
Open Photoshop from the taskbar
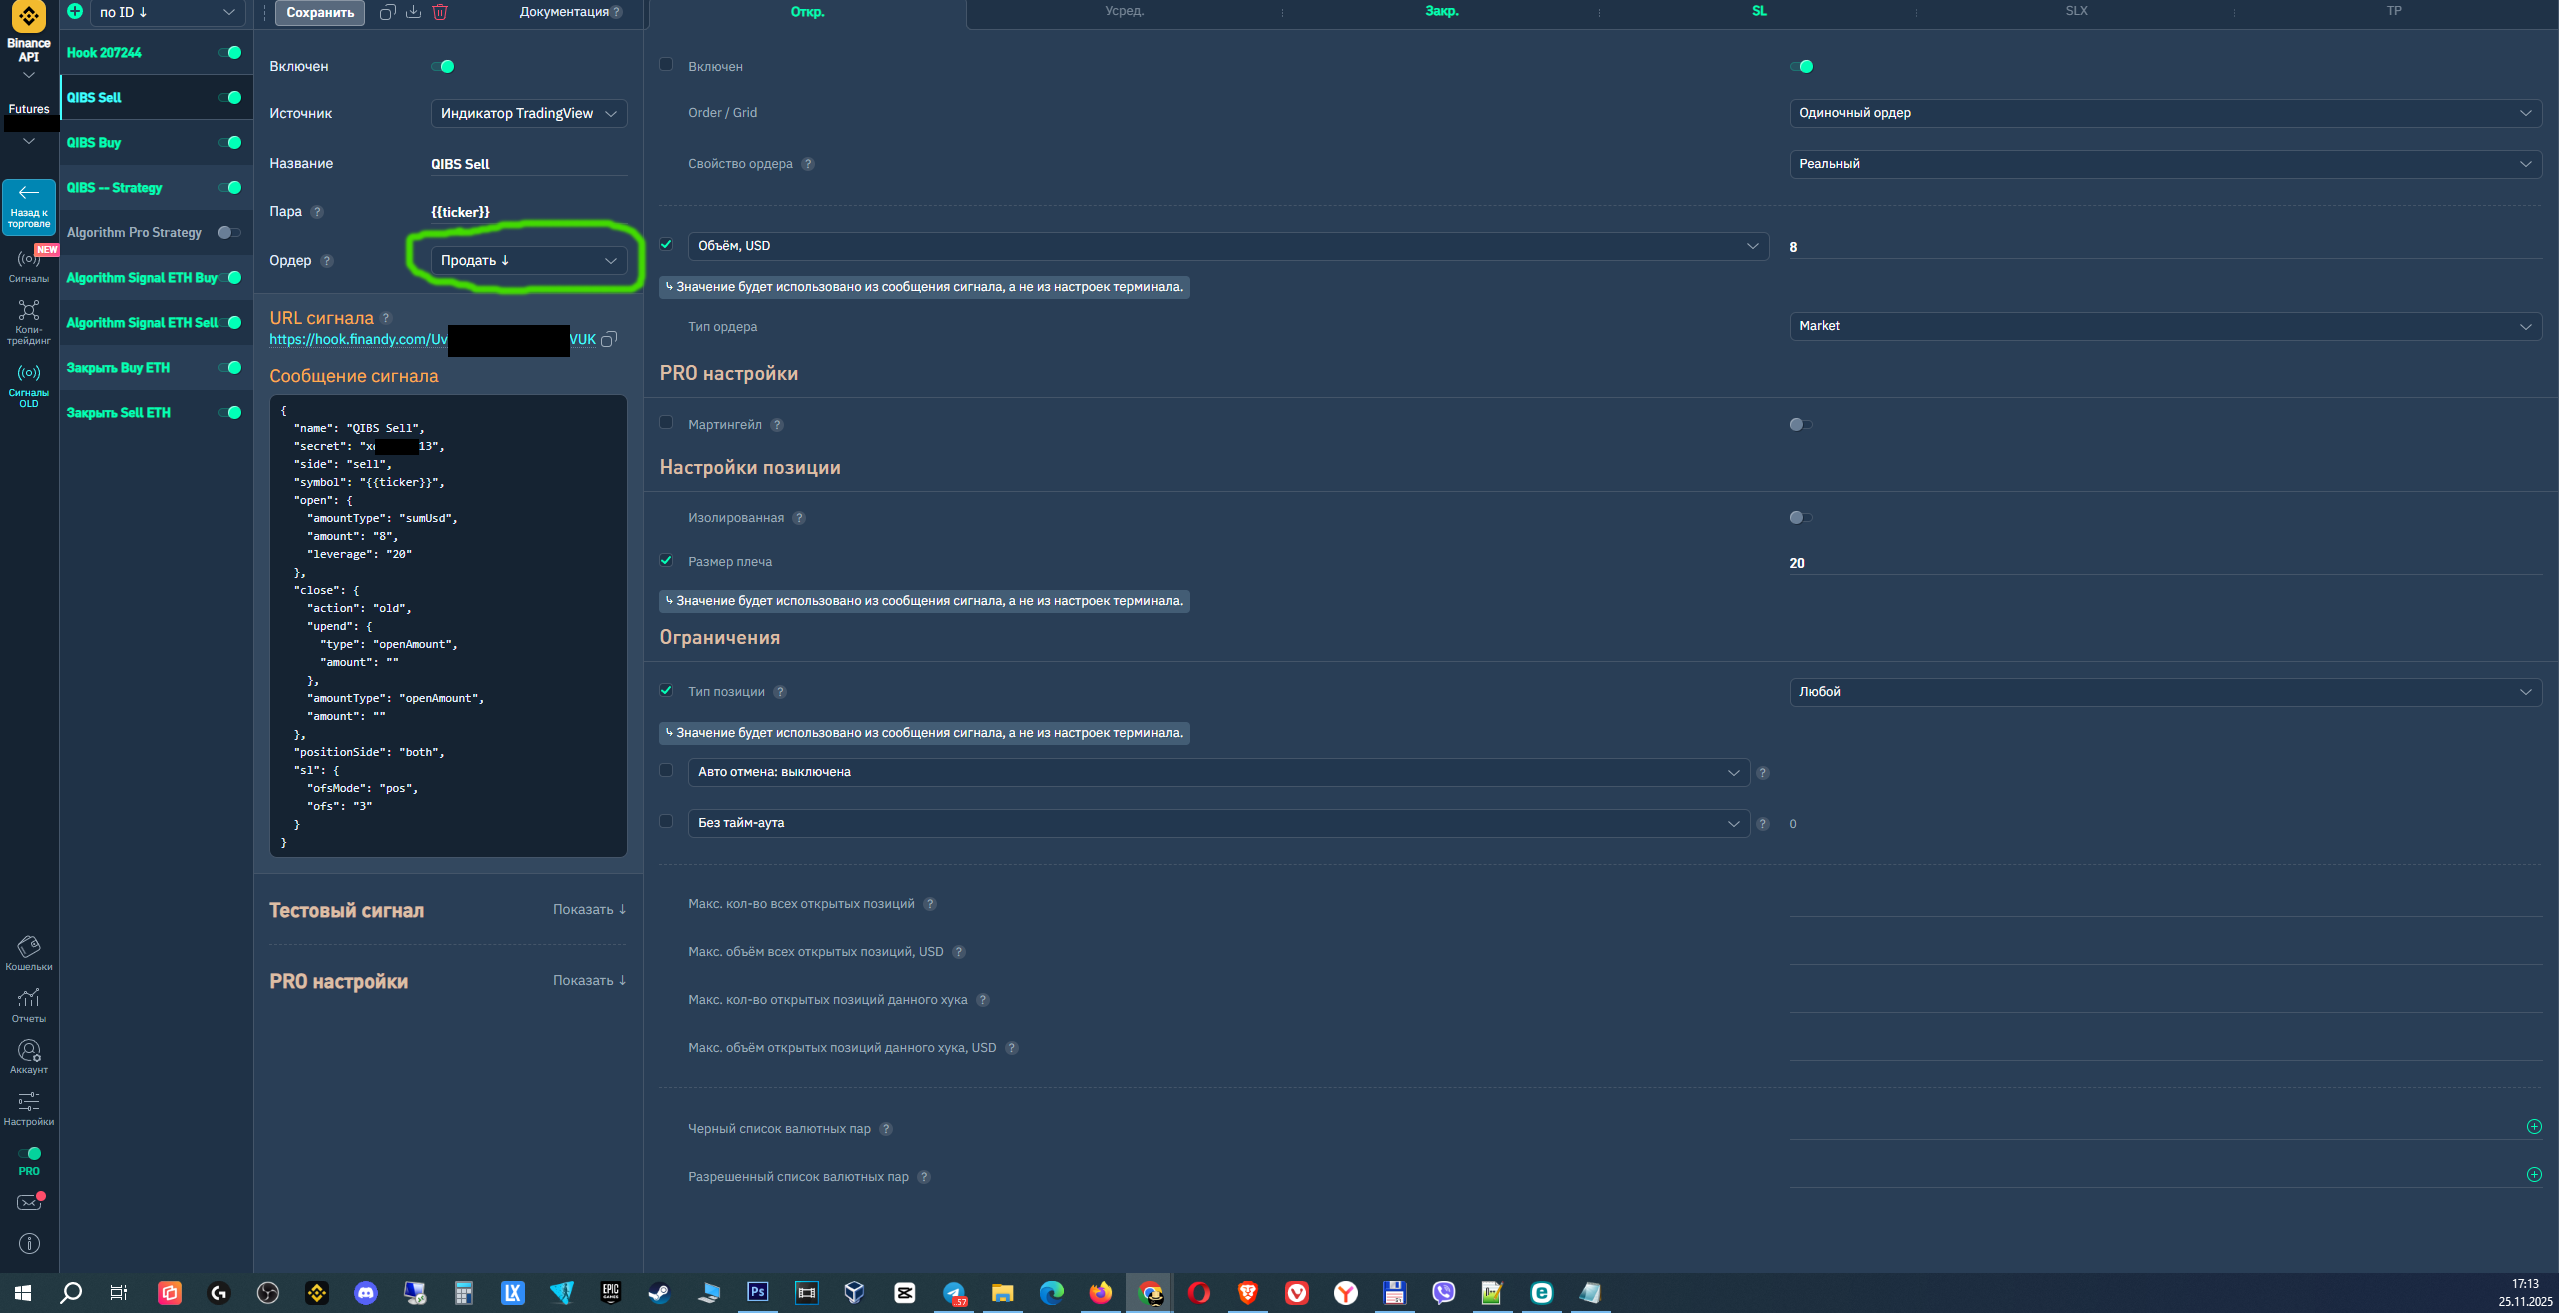757,1292
